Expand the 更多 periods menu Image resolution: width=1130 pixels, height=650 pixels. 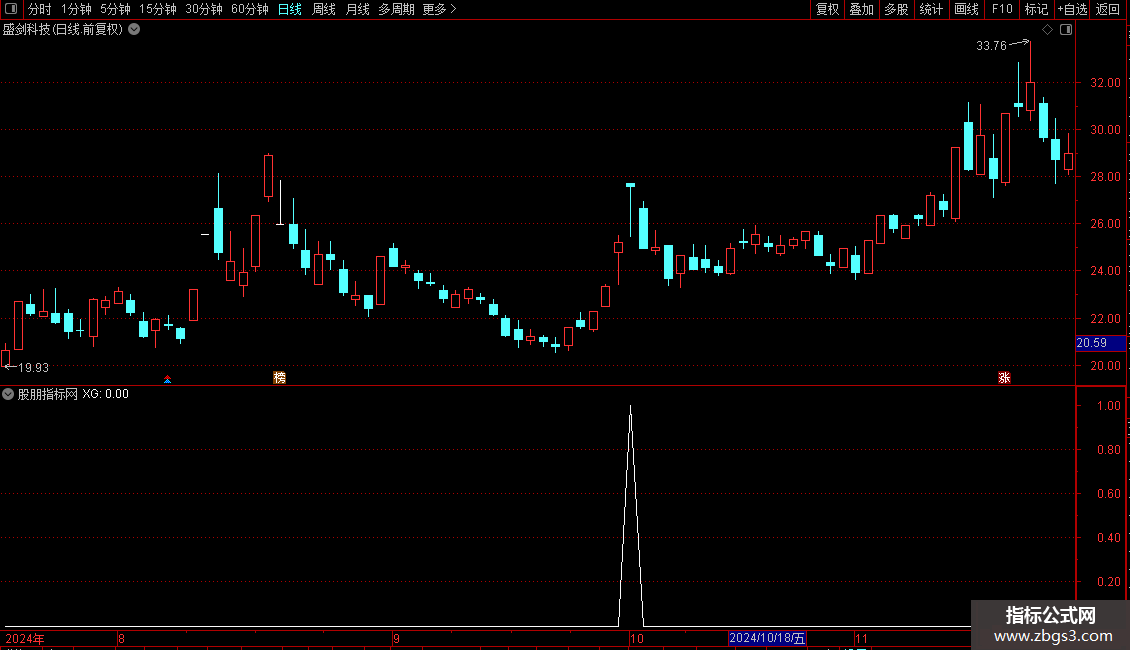point(439,9)
